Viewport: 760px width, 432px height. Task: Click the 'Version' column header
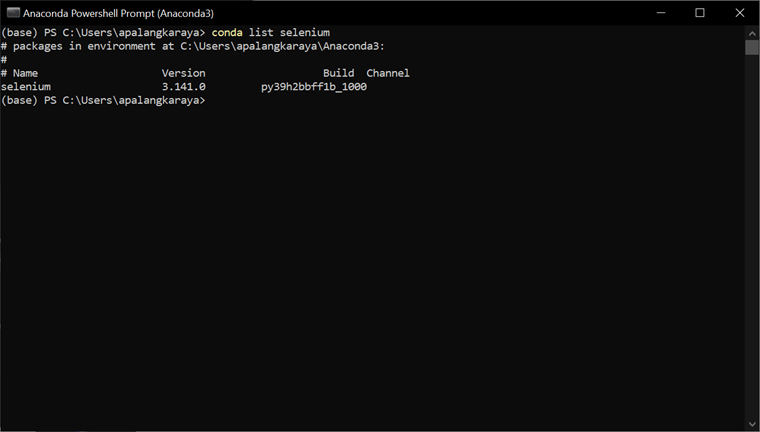tap(183, 73)
